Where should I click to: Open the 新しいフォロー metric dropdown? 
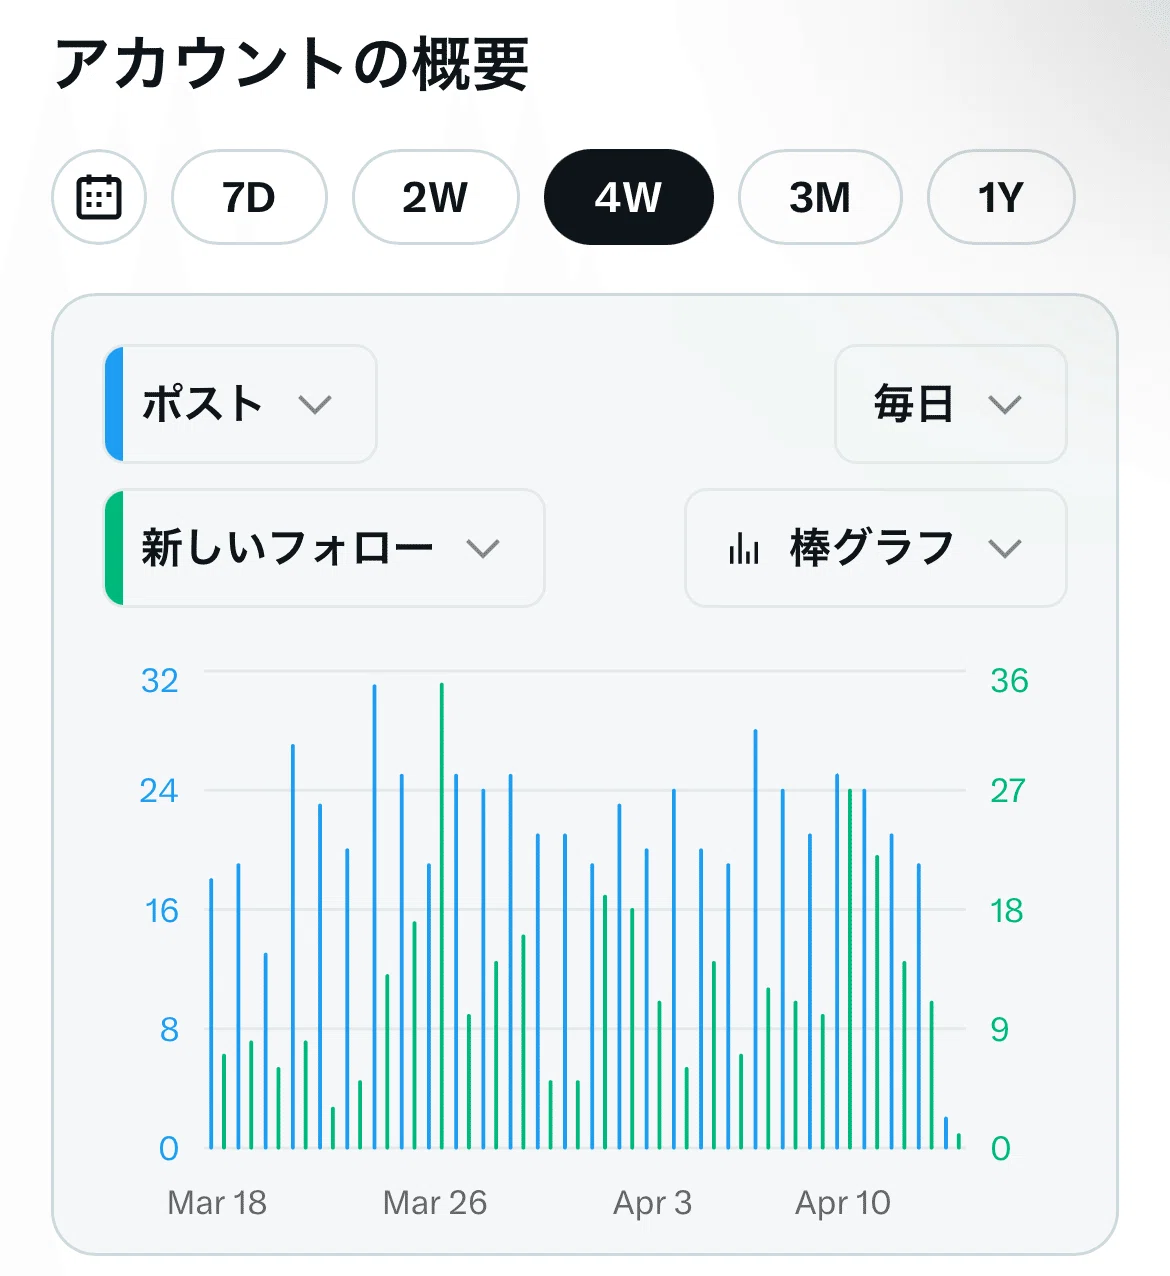325,548
